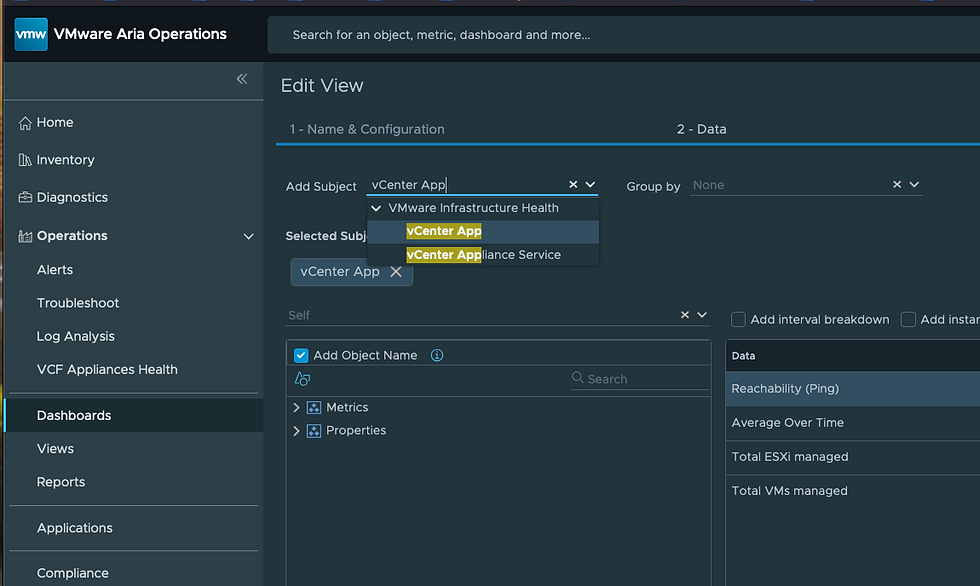Open Diagnostics in the sidebar
Viewport: 980px width, 586px height.
(72, 197)
